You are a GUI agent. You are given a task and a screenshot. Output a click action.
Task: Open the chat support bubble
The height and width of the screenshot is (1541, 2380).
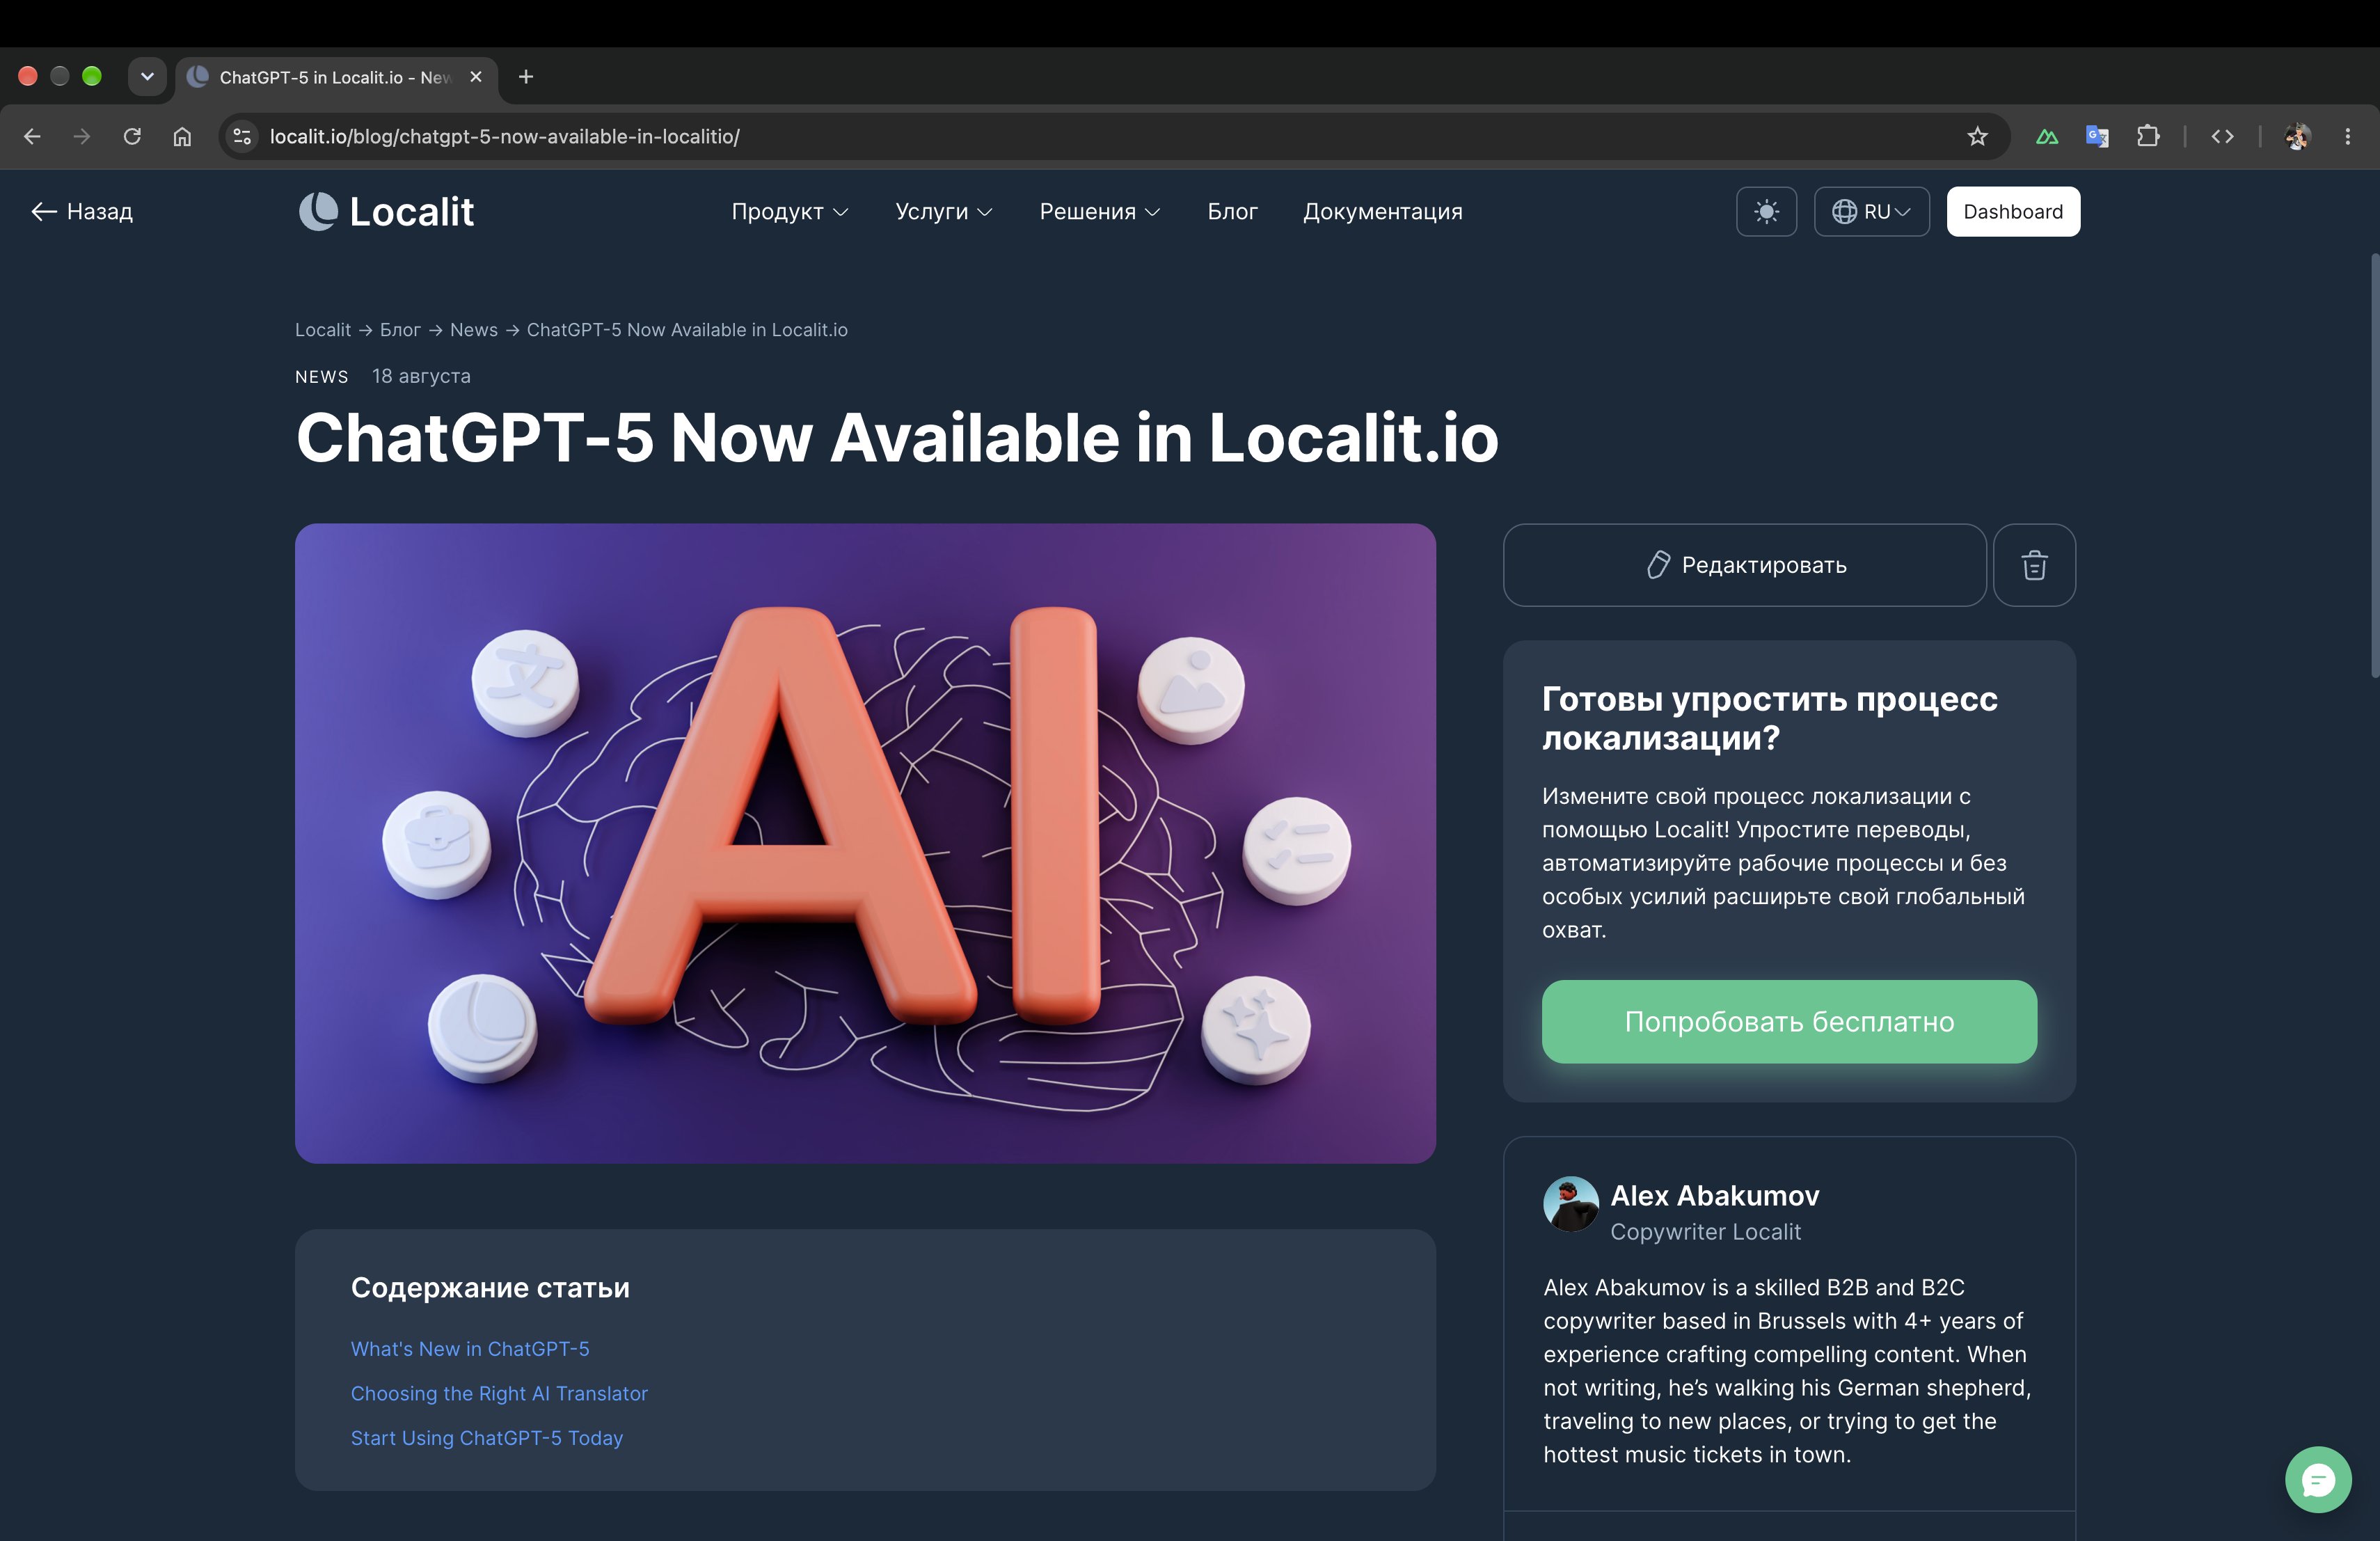point(2318,1479)
